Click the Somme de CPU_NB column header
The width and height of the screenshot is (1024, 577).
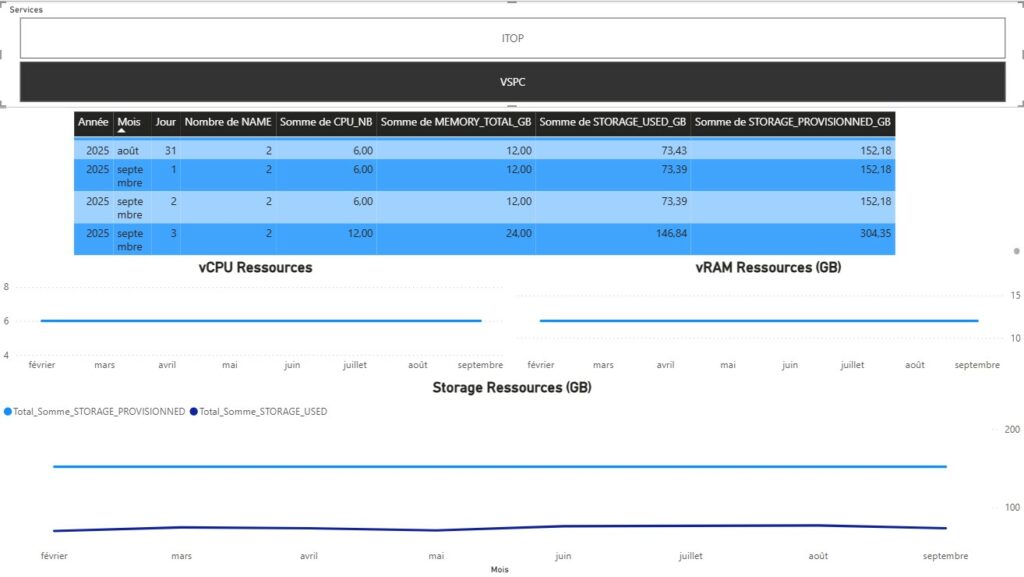326,122
